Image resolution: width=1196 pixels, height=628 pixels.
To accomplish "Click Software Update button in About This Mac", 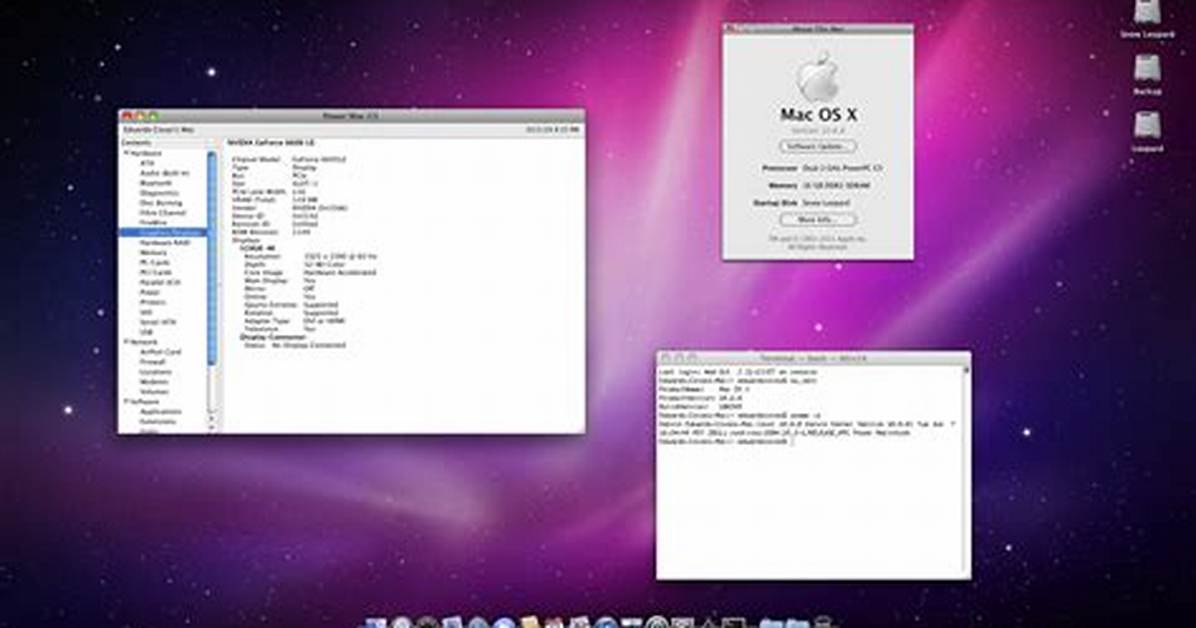I will coord(817,146).
